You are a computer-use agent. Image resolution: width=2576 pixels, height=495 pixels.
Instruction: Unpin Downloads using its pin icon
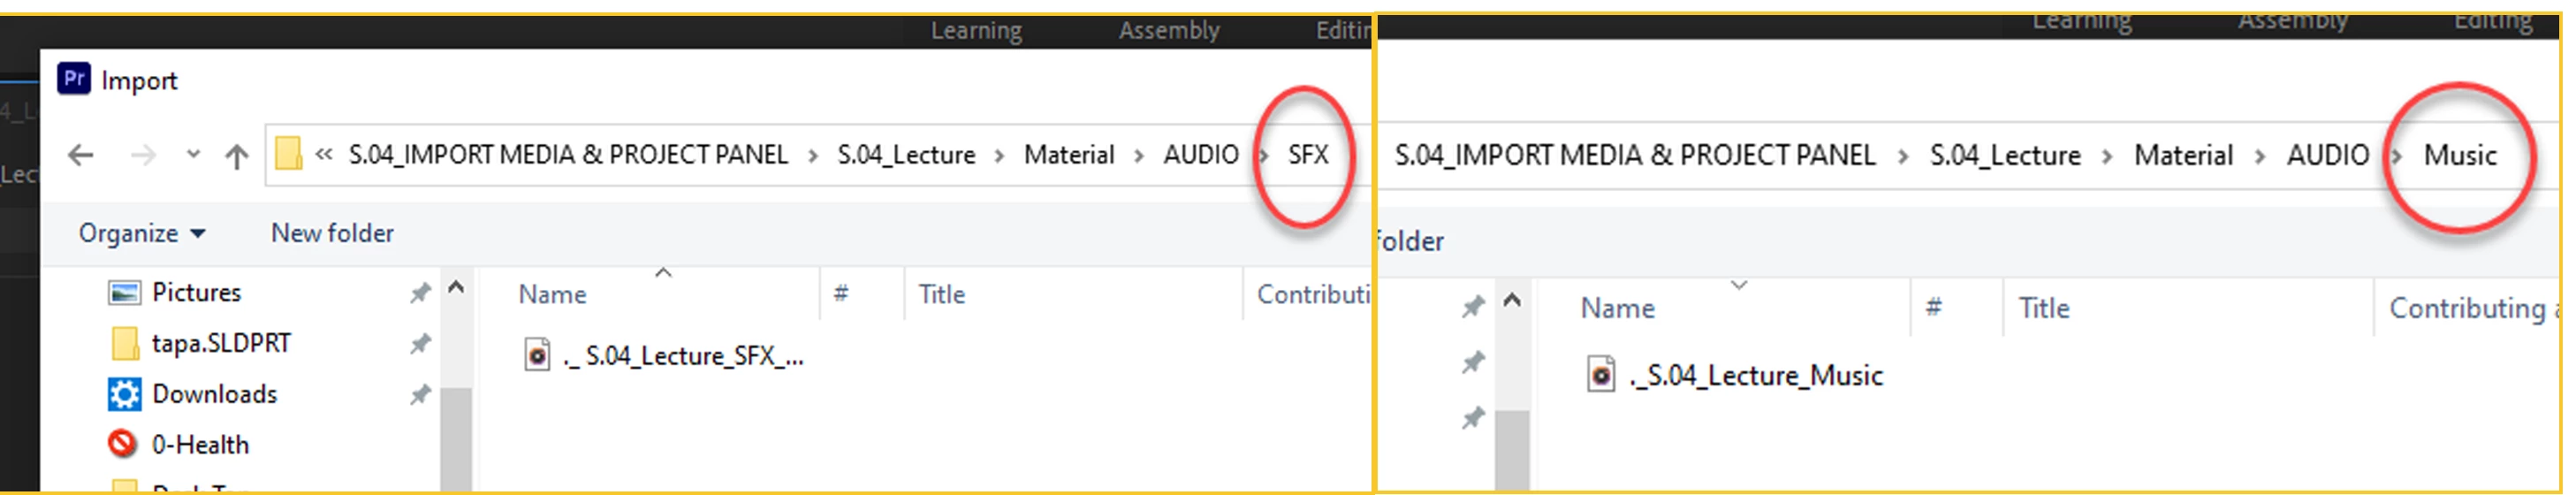420,395
